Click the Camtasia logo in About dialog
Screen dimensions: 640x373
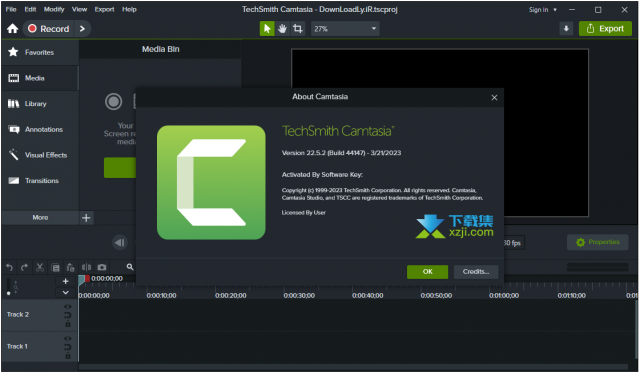point(211,182)
